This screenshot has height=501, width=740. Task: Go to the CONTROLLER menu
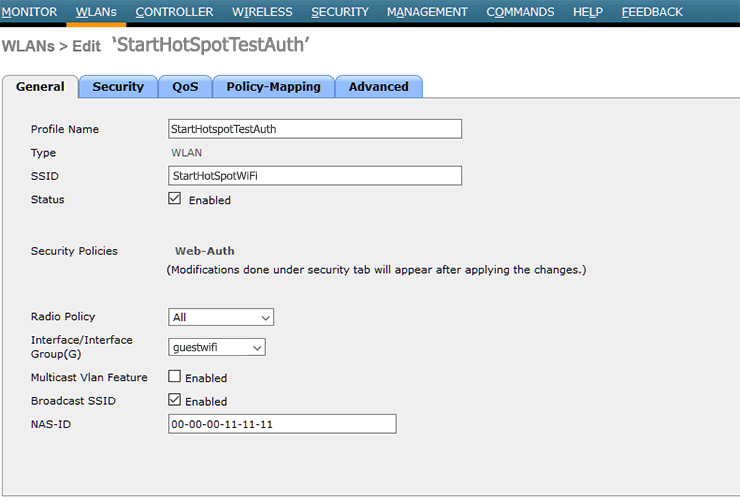pyautogui.click(x=174, y=12)
